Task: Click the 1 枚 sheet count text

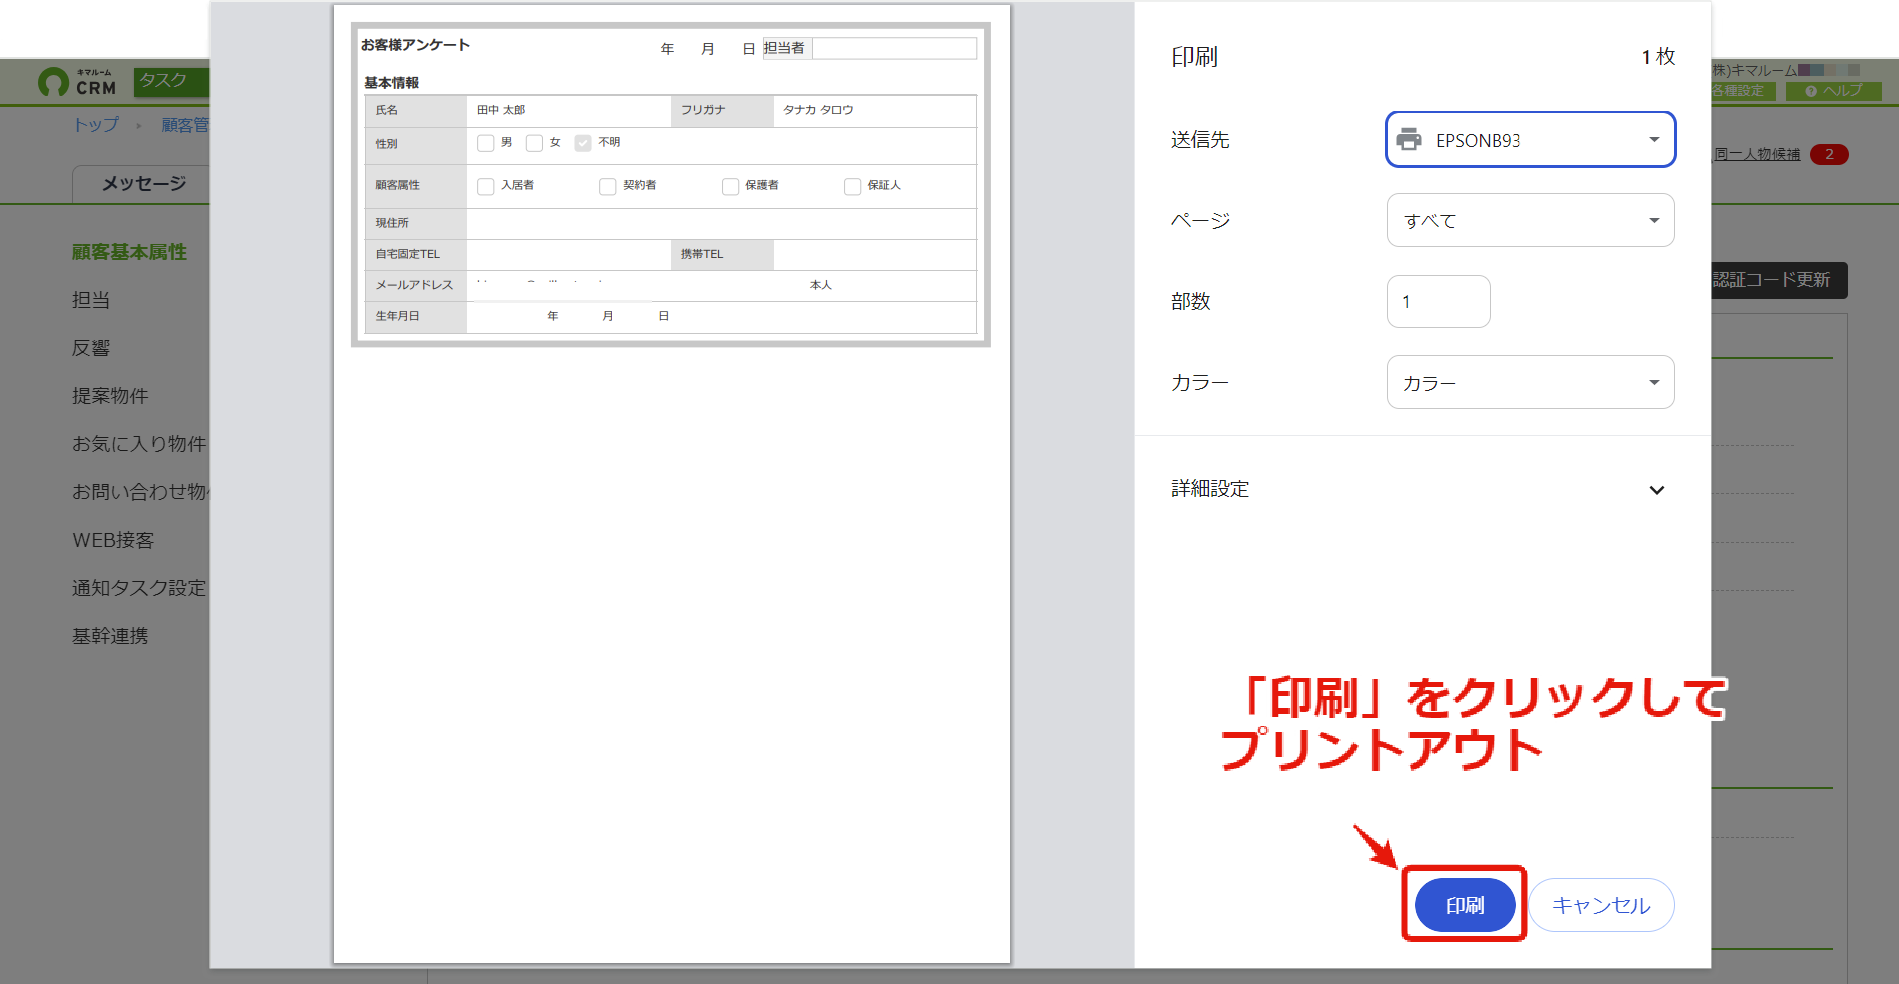Action: pyautogui.click(x=1658, y=57)
